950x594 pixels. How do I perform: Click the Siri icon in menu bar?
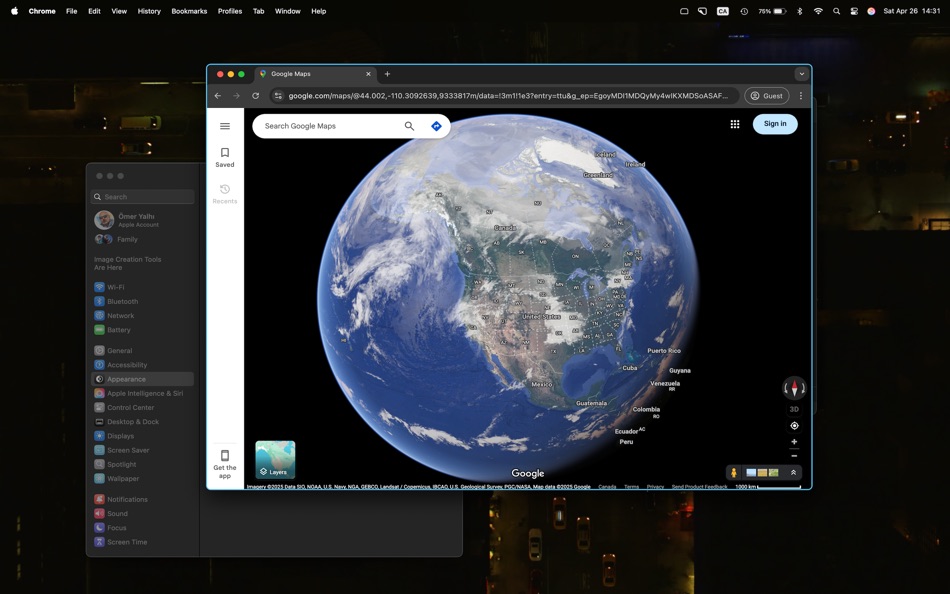871,11
